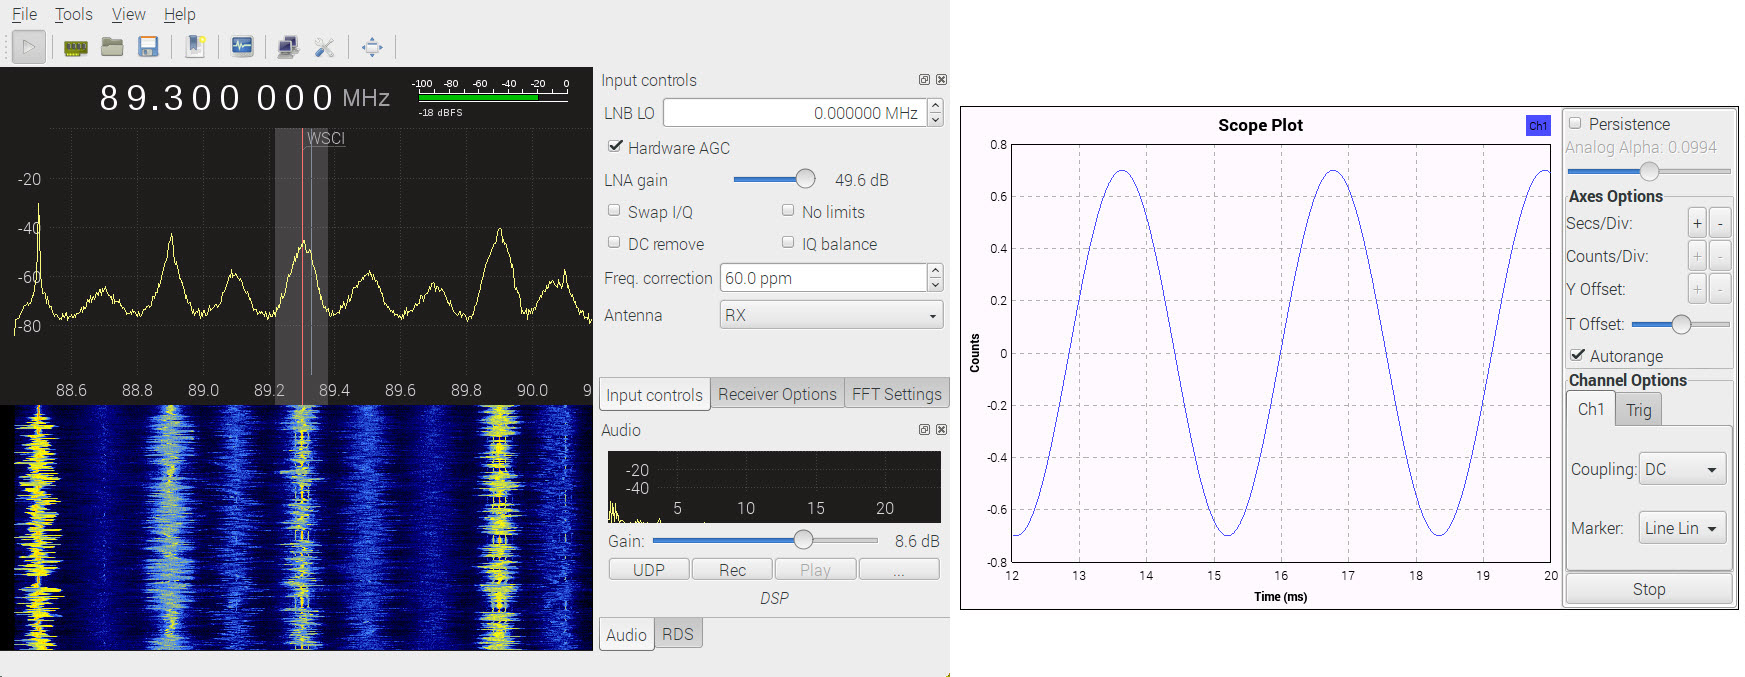This screenshot has height=677, width=1745.
Task: Click the remote control computers icon
Action: (x=288, y=47)
